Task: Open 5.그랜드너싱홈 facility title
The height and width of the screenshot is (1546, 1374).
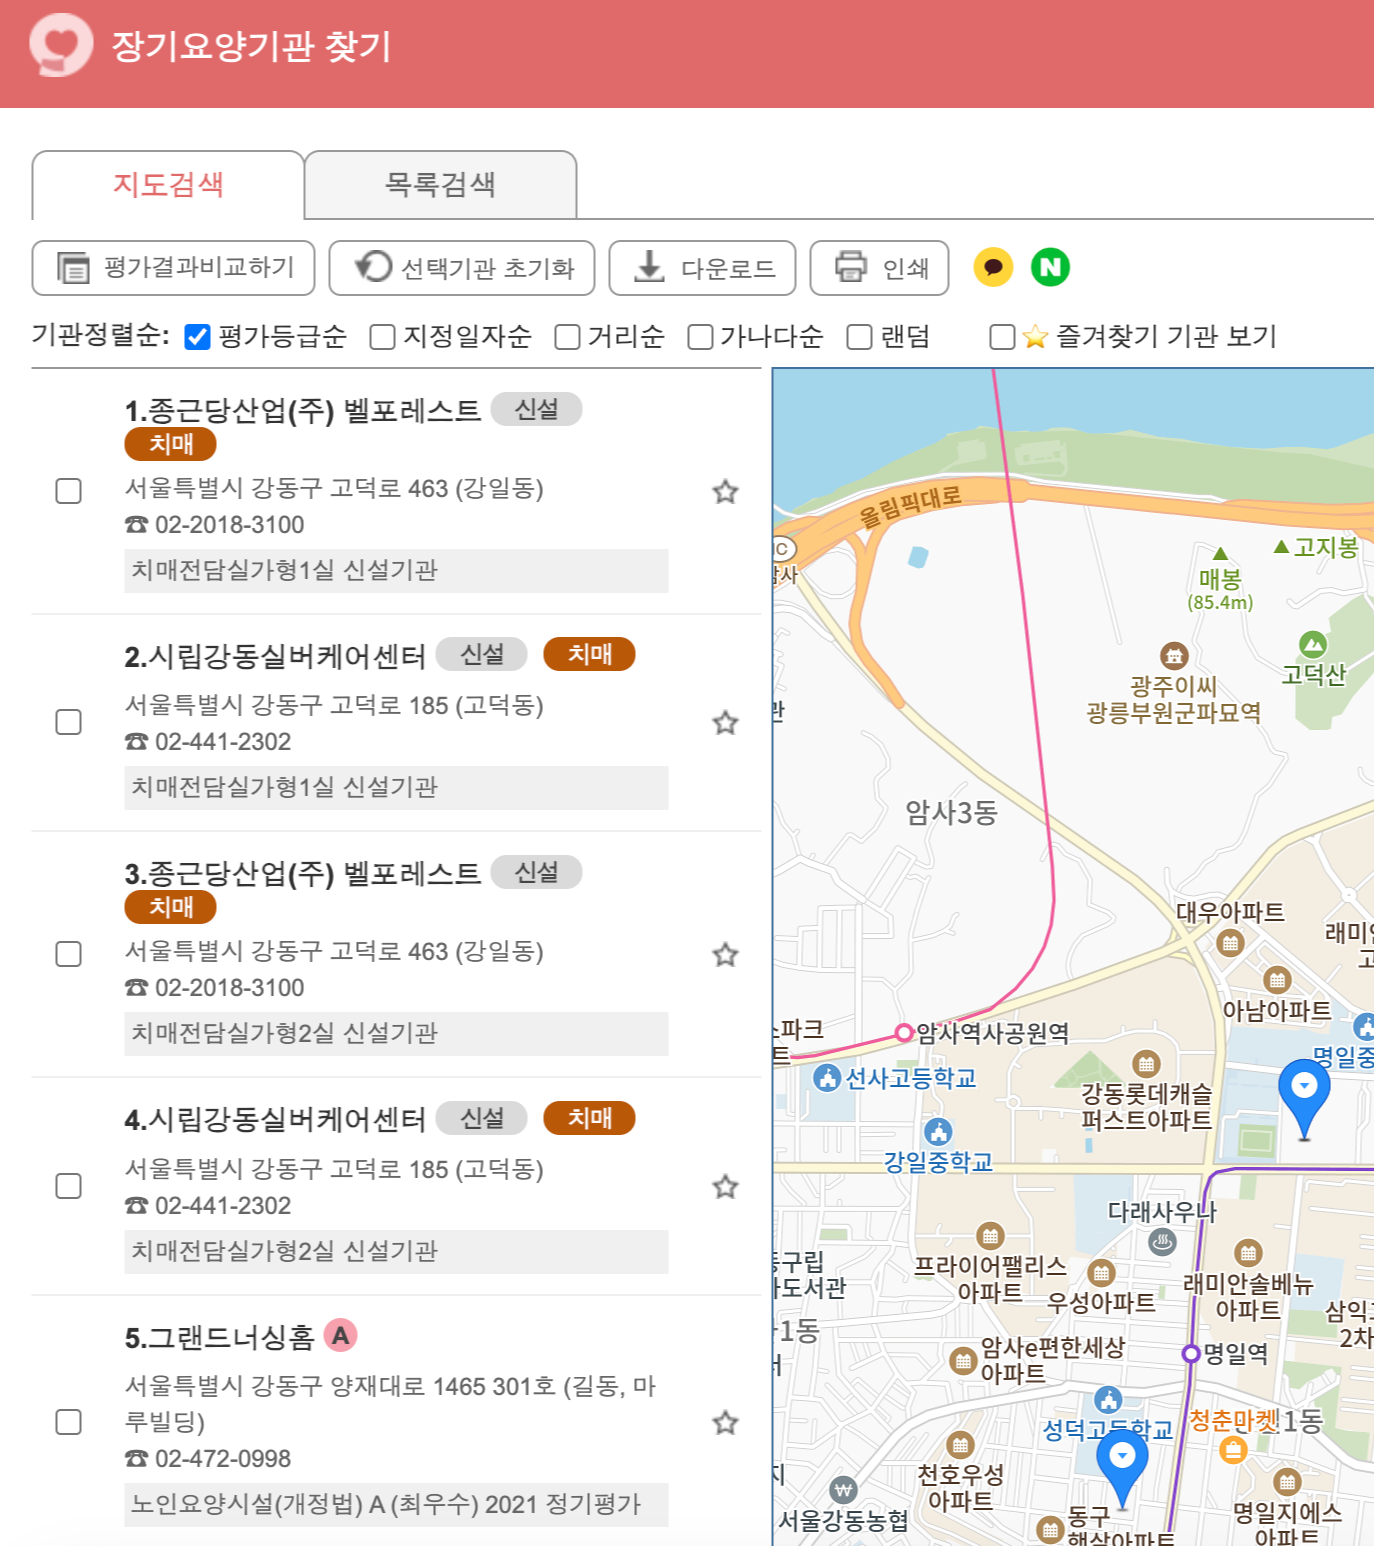Action: (219, 1337)
